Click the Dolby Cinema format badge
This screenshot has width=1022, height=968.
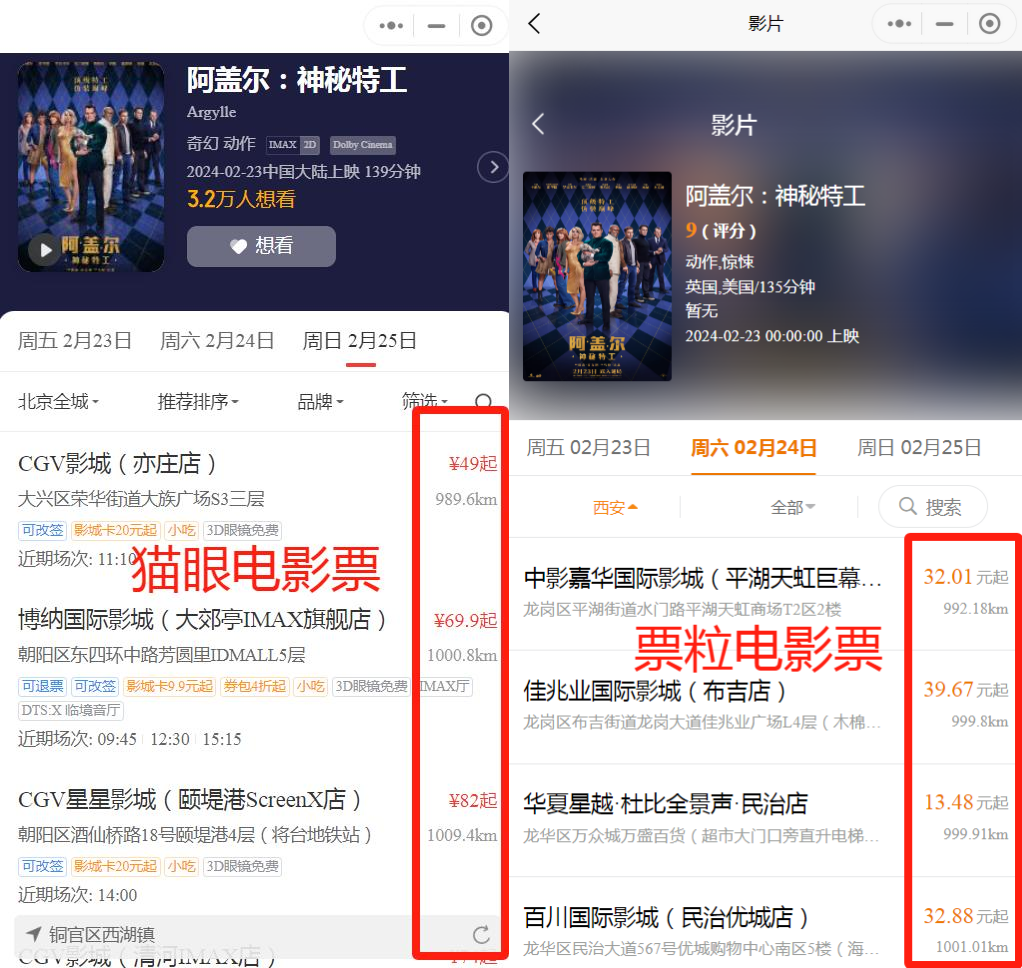coord(362,145)
